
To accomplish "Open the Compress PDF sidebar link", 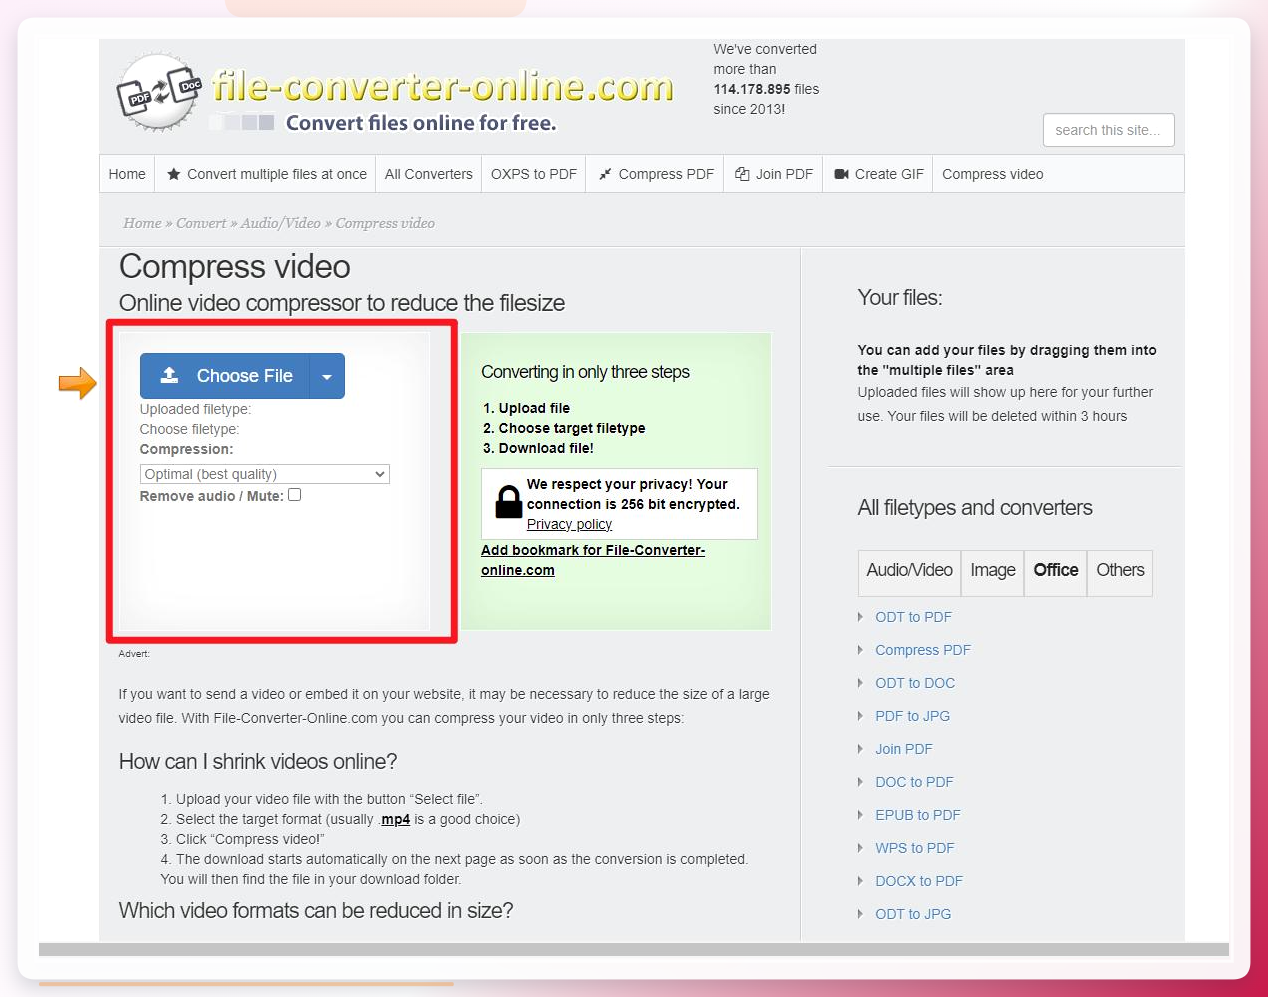I will click(923, 650).
